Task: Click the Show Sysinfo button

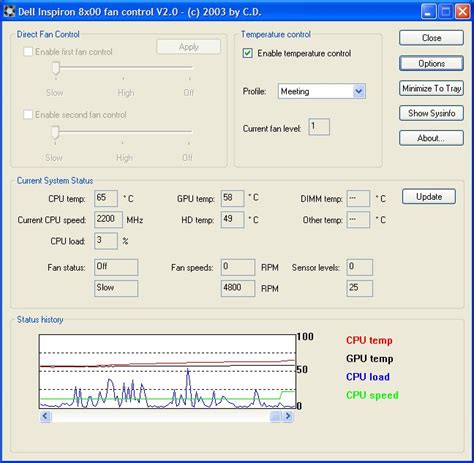Action: pyautogui.click(x=431, y=113)
